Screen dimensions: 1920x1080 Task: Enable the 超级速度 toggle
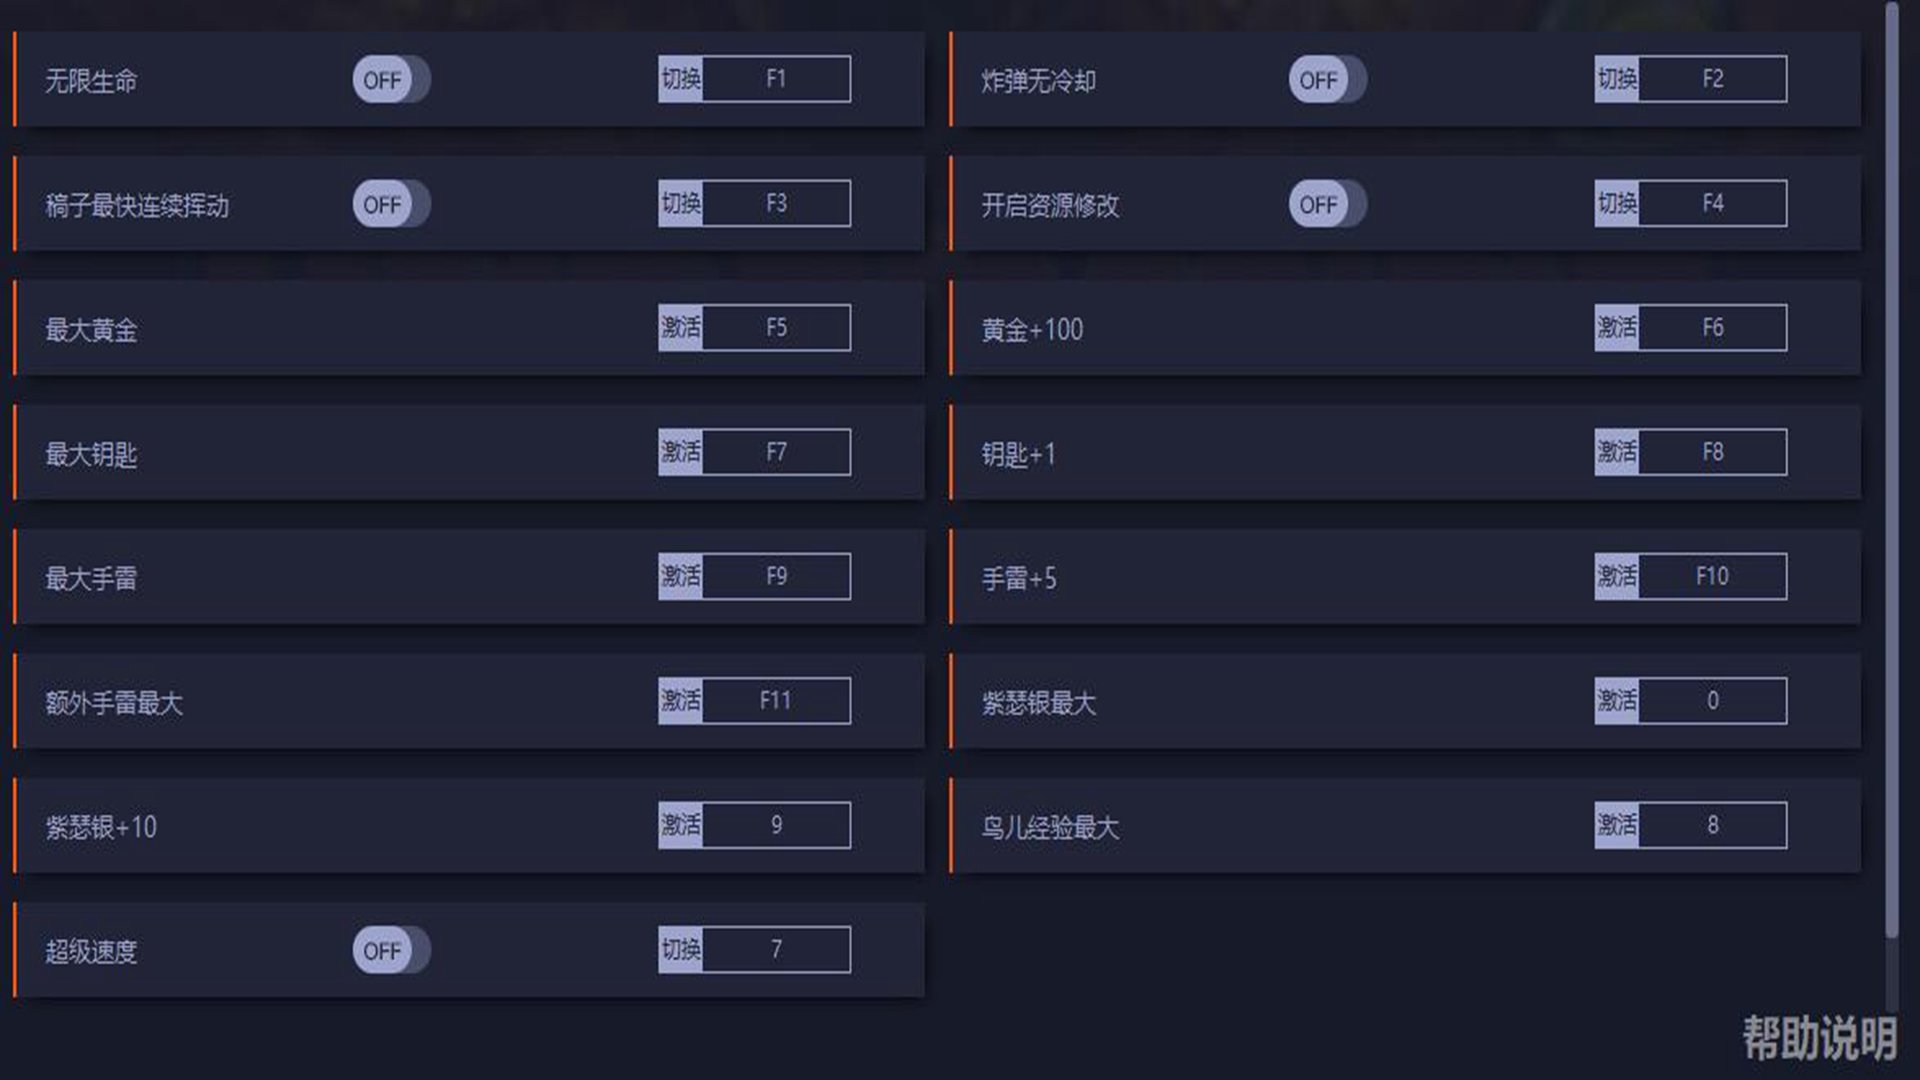pyautogui.click(x=391, y=950)
